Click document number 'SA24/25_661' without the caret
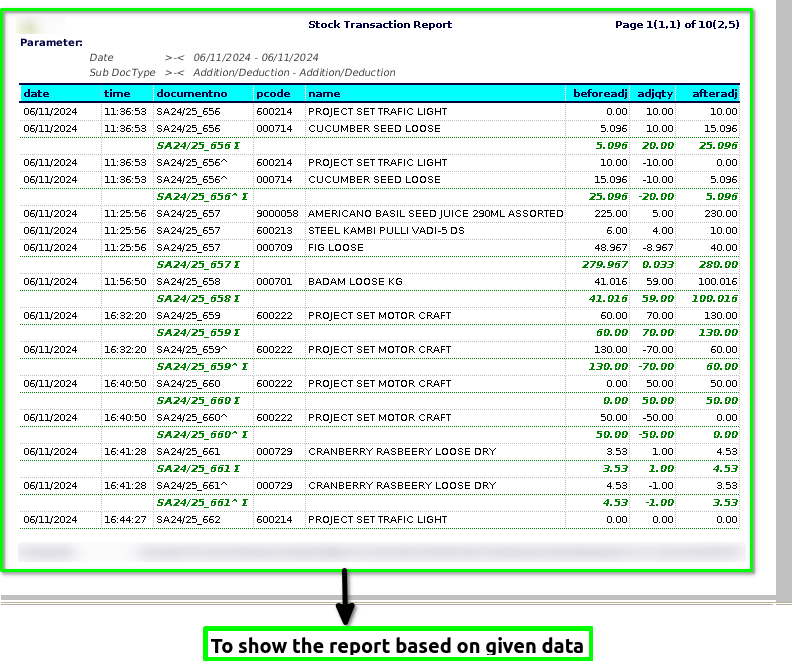Image resolution: width=792 pixels, height=661 pixels. (x=188, y=451)
